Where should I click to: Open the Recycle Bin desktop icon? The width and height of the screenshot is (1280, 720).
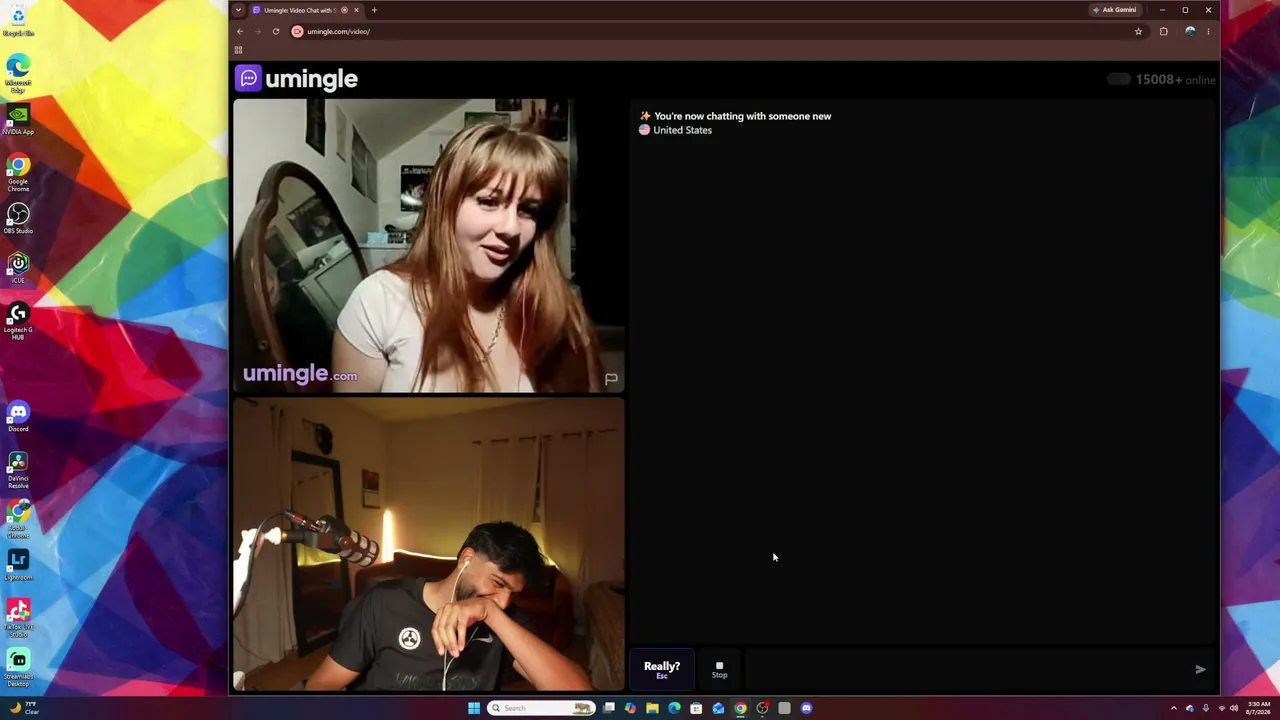pos(18,21)
